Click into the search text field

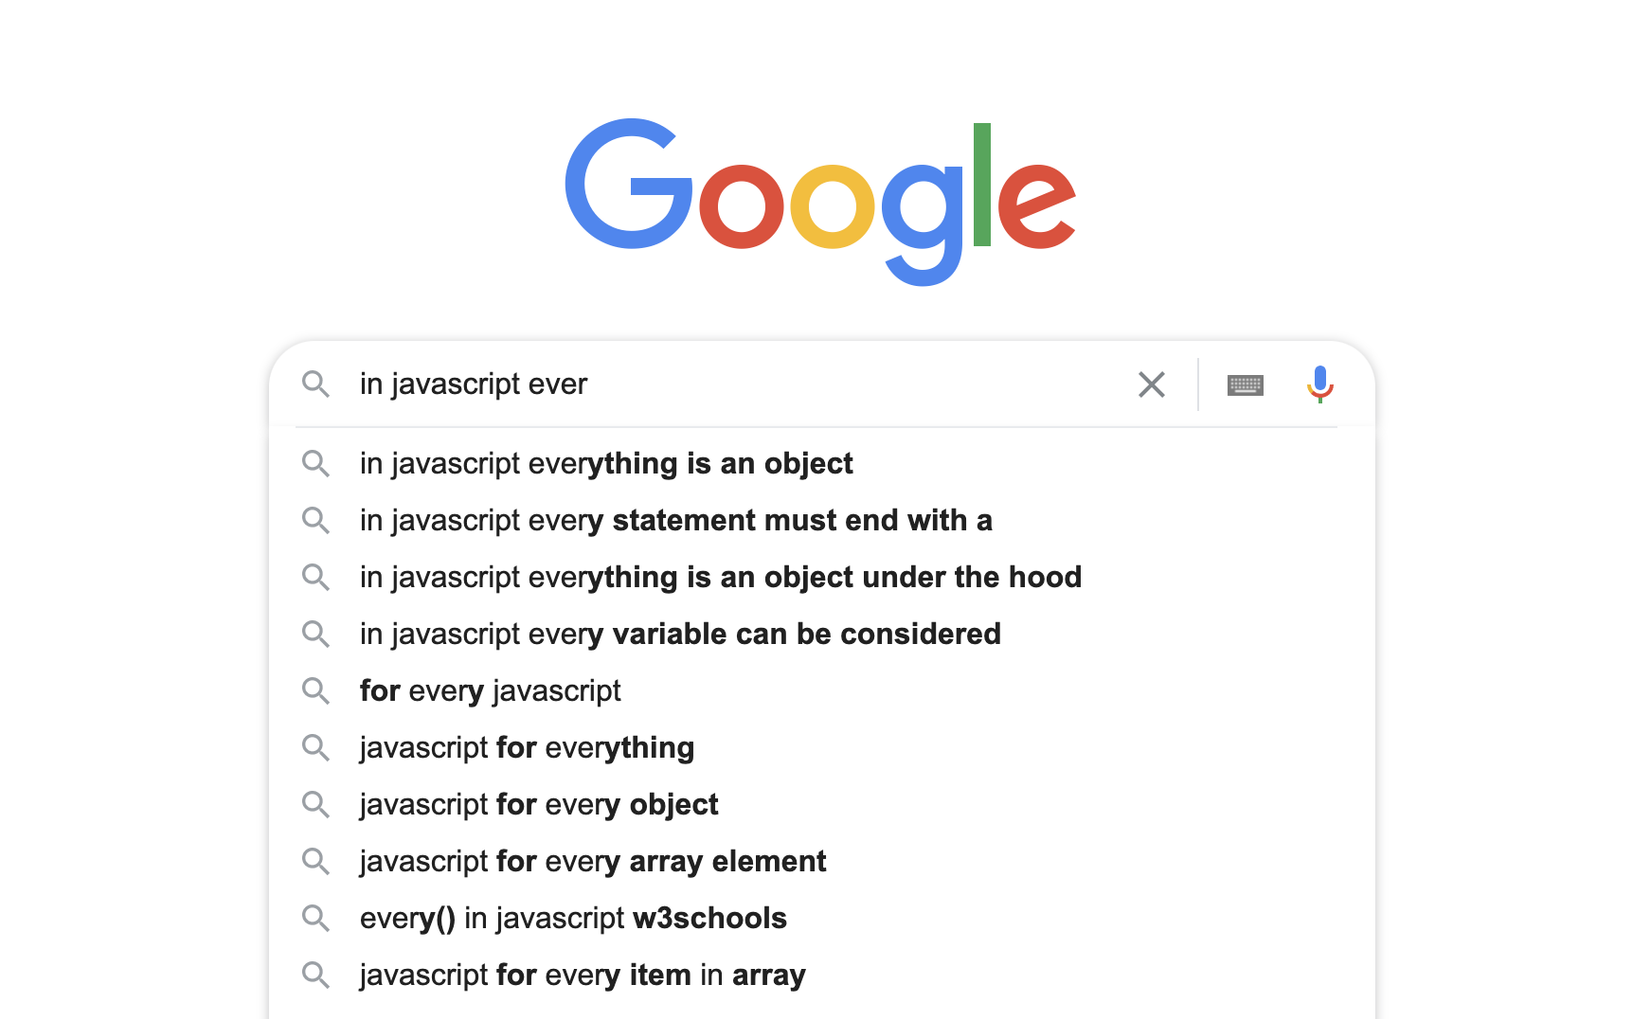740,384
